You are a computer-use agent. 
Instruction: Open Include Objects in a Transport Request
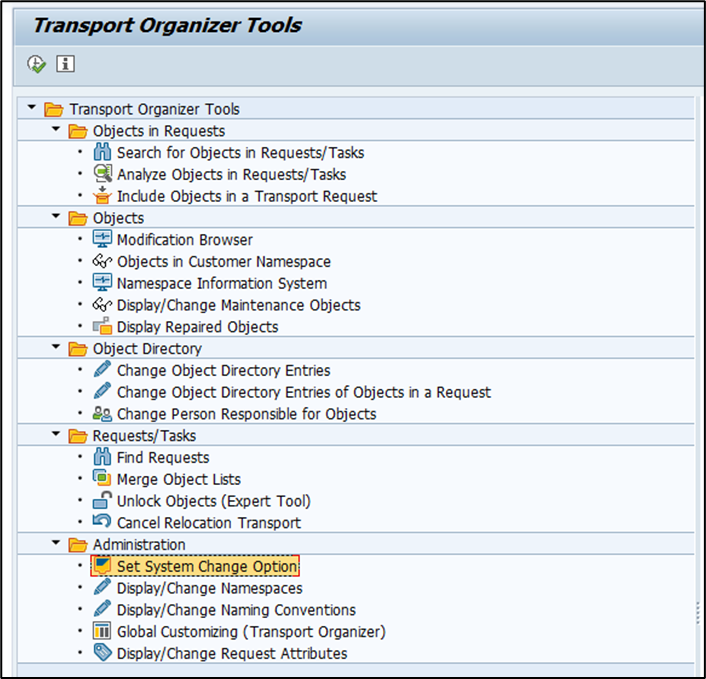click(x=247, y=197)
